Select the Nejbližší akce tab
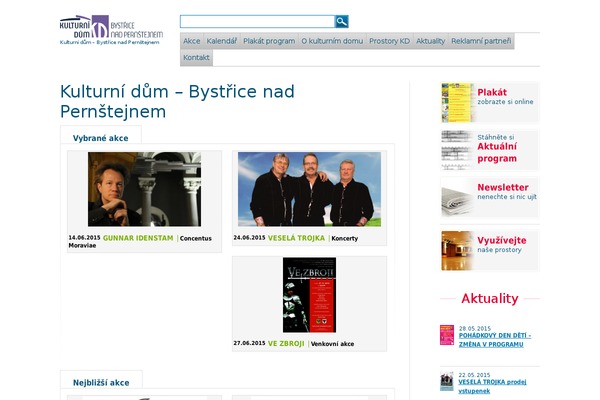600x400 pixels. (x=101, y=383)
